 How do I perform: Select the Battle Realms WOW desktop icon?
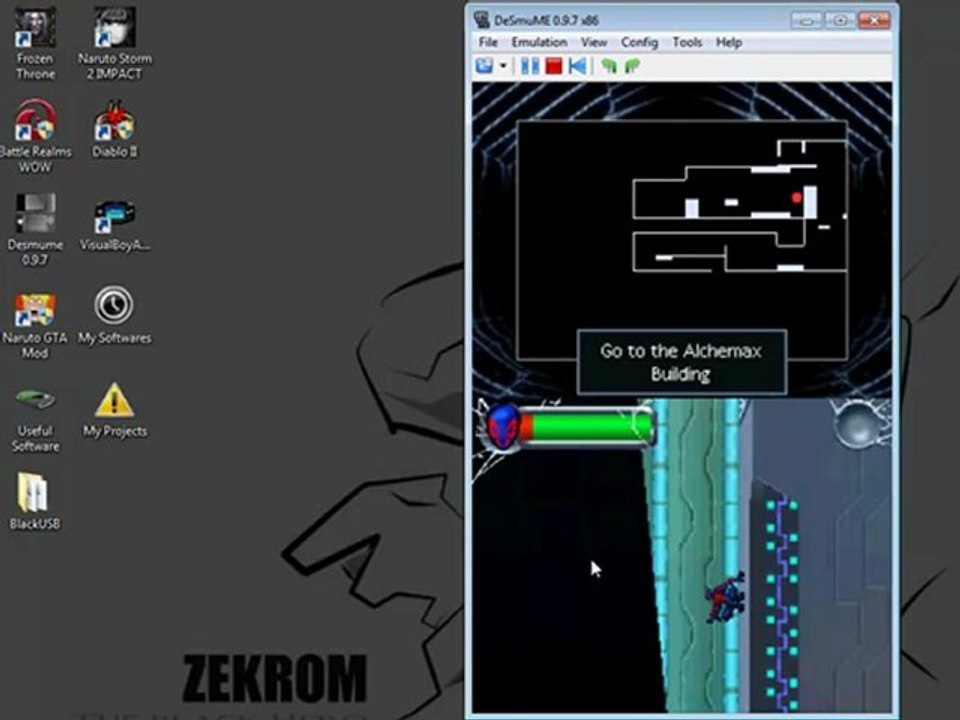(35, 137)
